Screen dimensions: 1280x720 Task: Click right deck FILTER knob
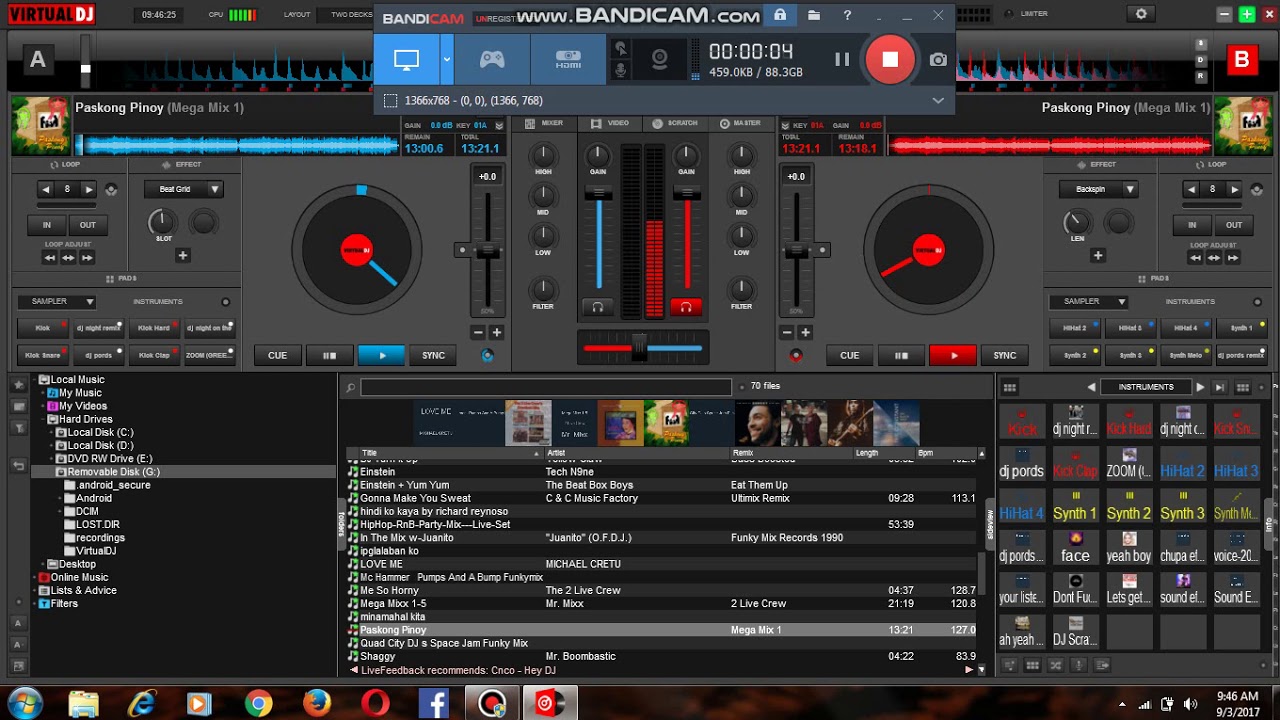(x=741, y=290)
